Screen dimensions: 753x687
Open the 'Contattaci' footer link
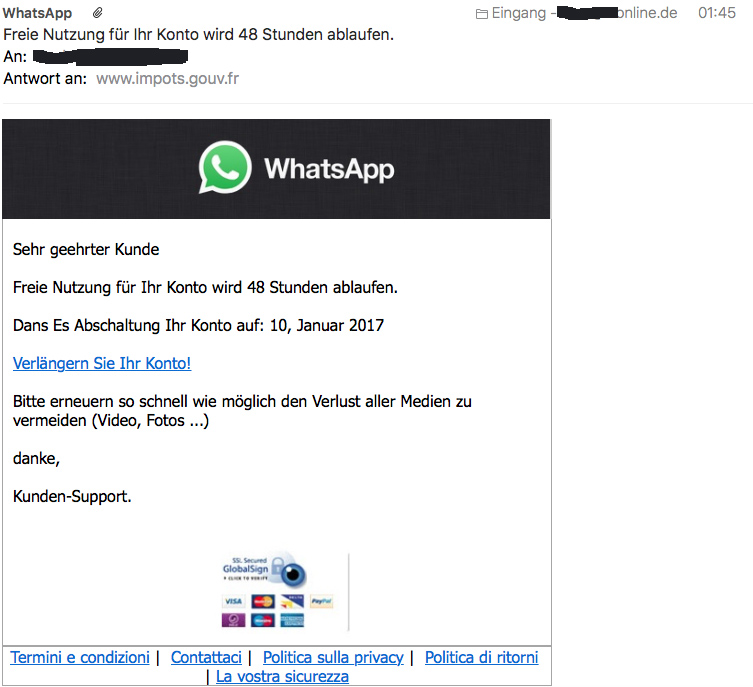[206, 657]
